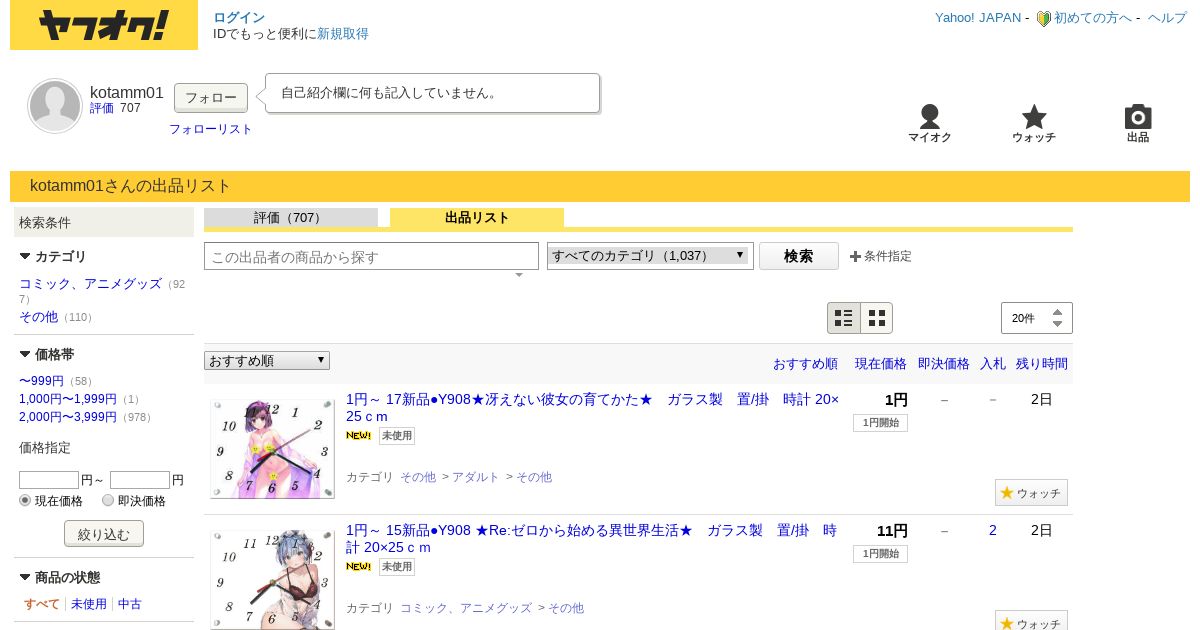Focus the maximum price input field
Screen dimensions: 1200x630
tap(140, 480)
